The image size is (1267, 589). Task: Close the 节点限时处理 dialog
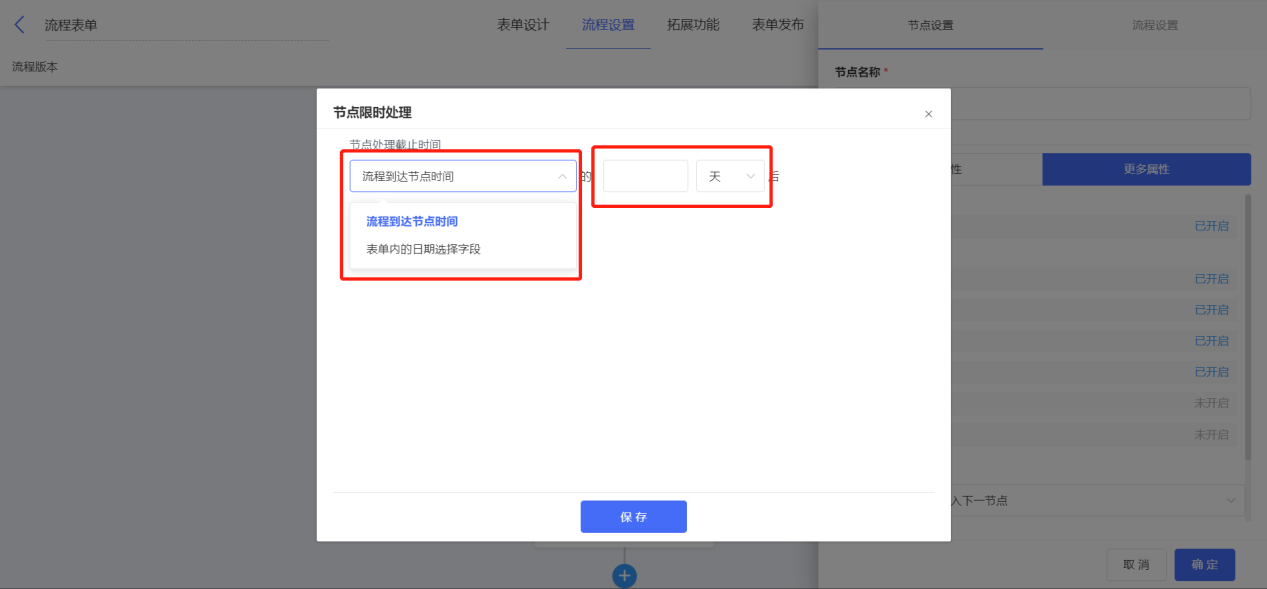click(928, 114)
